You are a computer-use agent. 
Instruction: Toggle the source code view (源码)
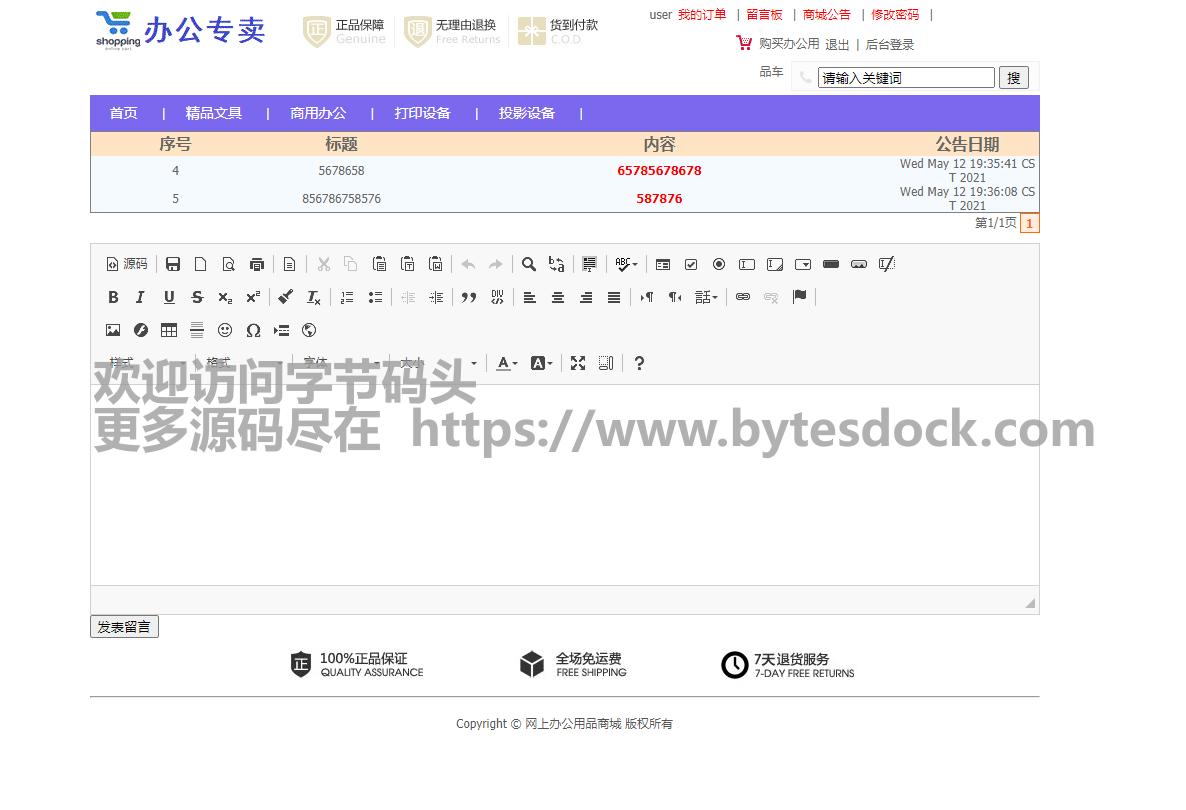point(127,264)
